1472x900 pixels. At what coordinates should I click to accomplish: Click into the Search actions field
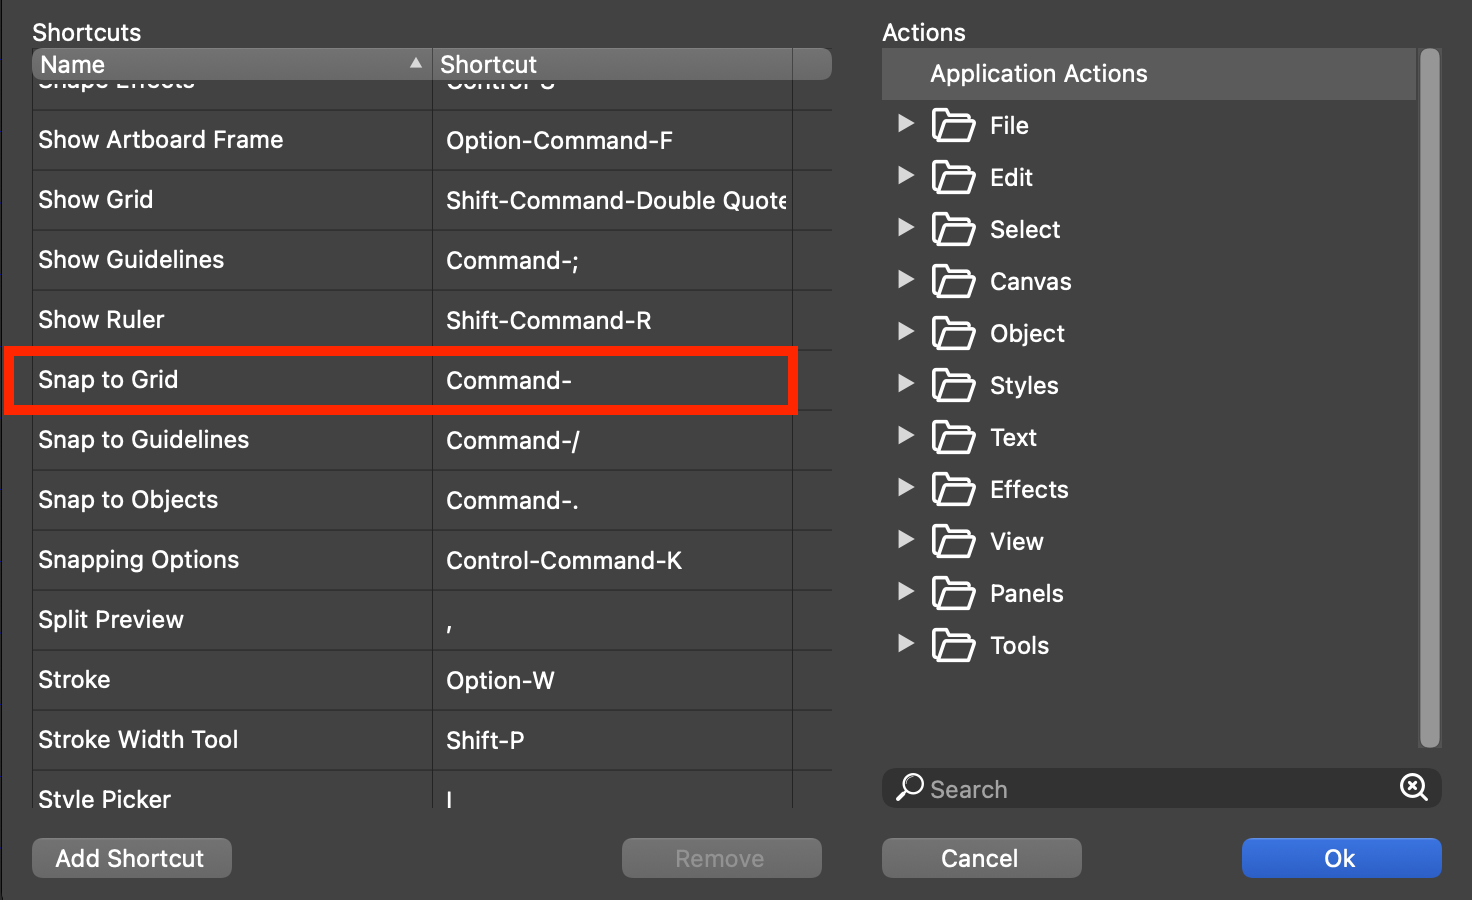[x=1150, y=789]
